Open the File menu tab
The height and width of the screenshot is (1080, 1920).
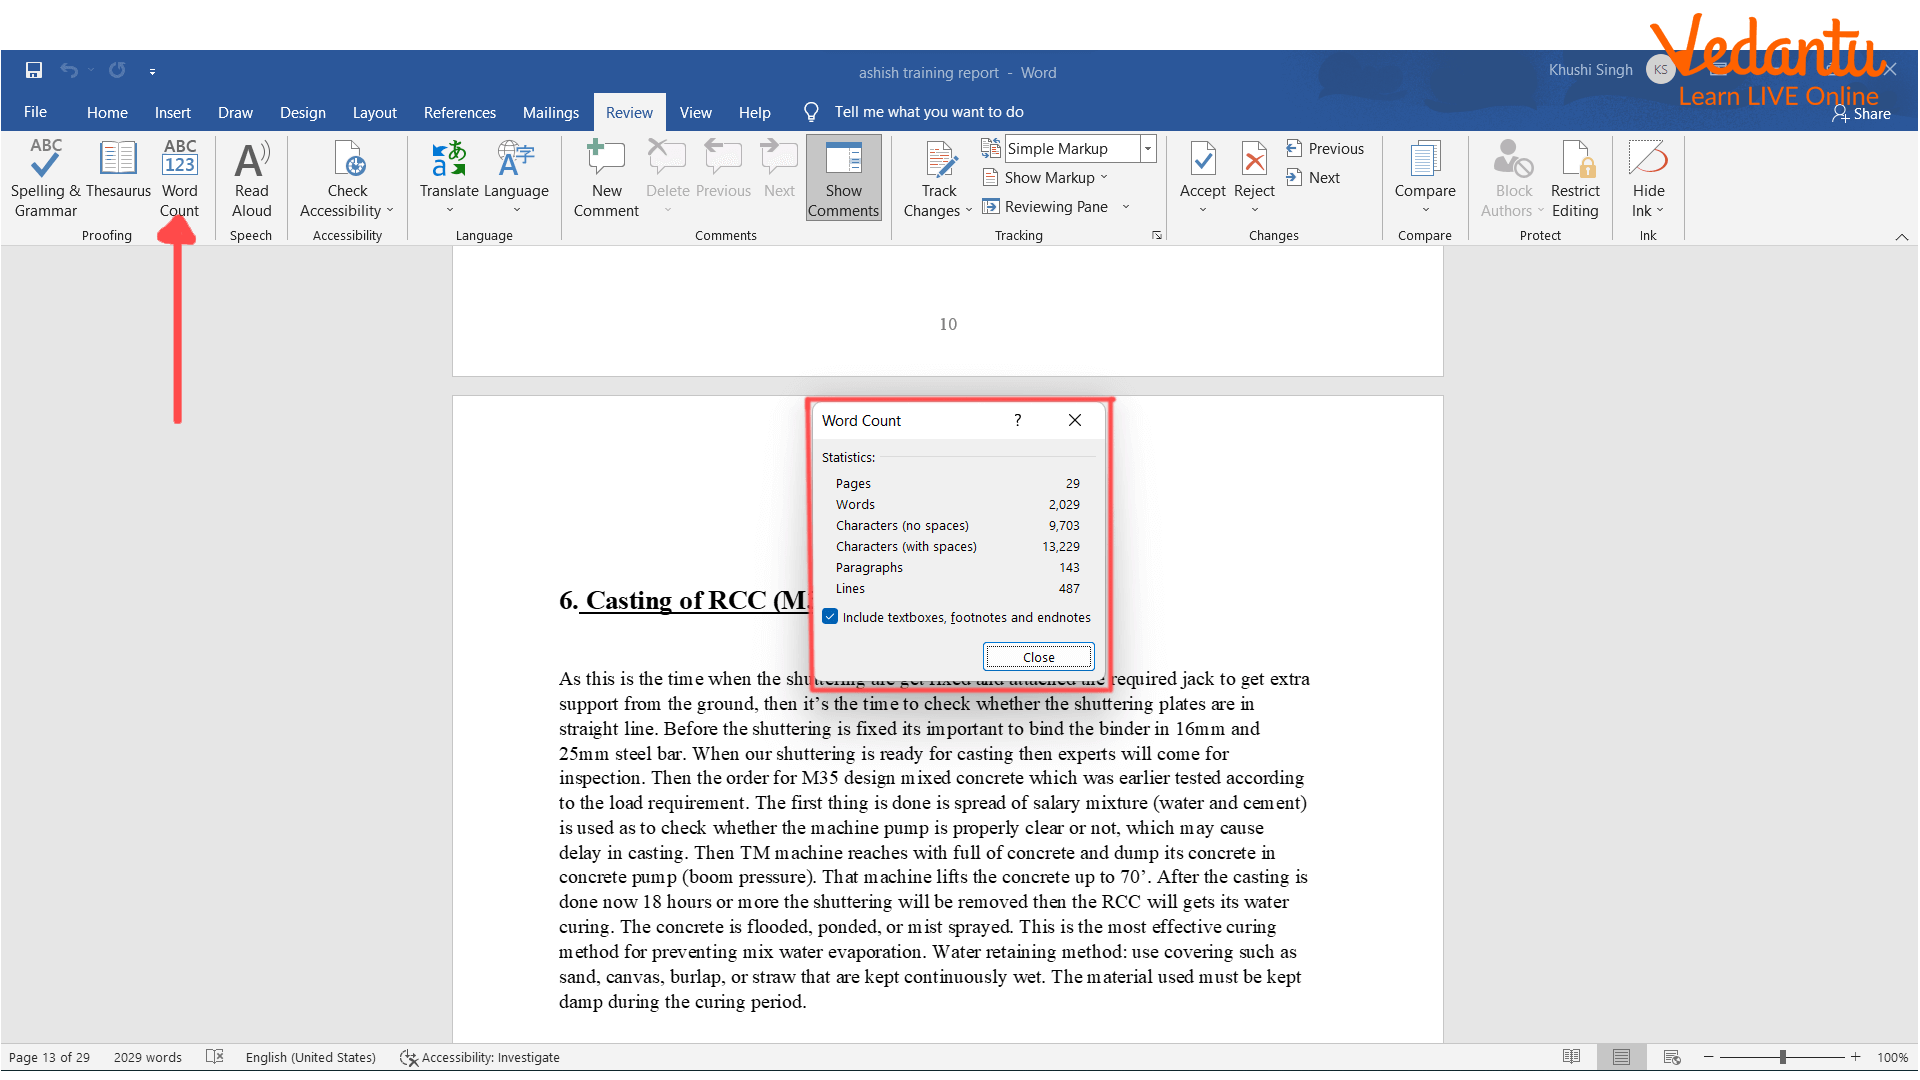tap(35, 112)
